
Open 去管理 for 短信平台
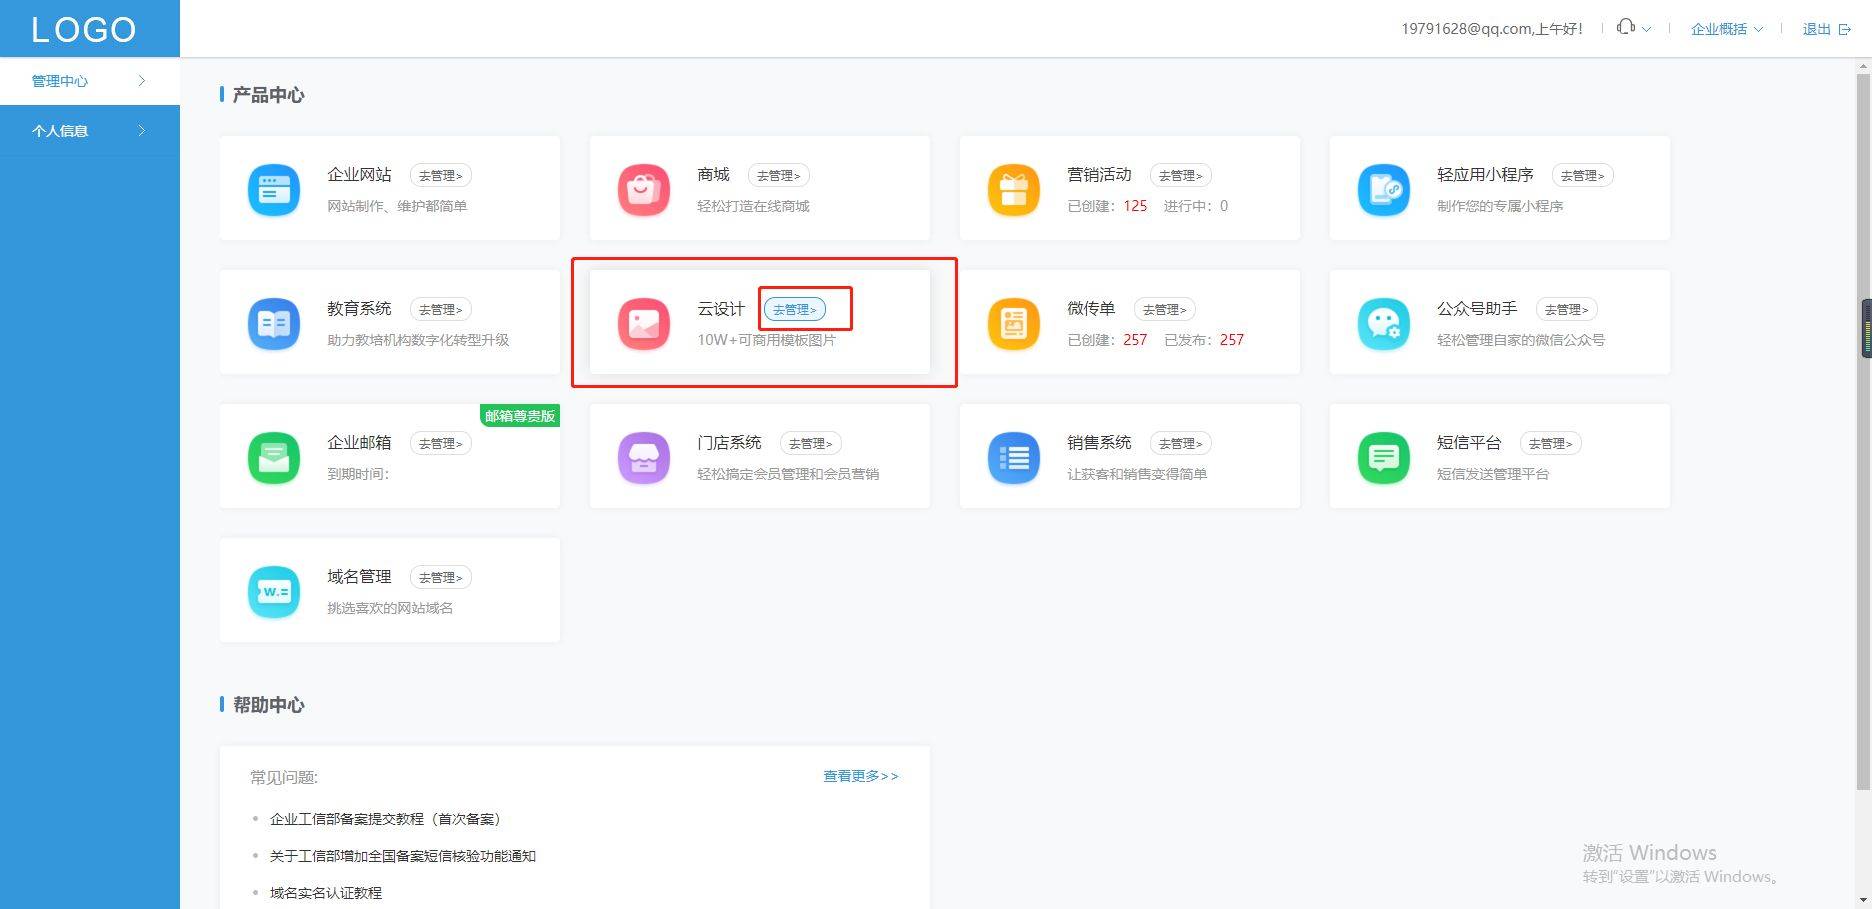1551,443
